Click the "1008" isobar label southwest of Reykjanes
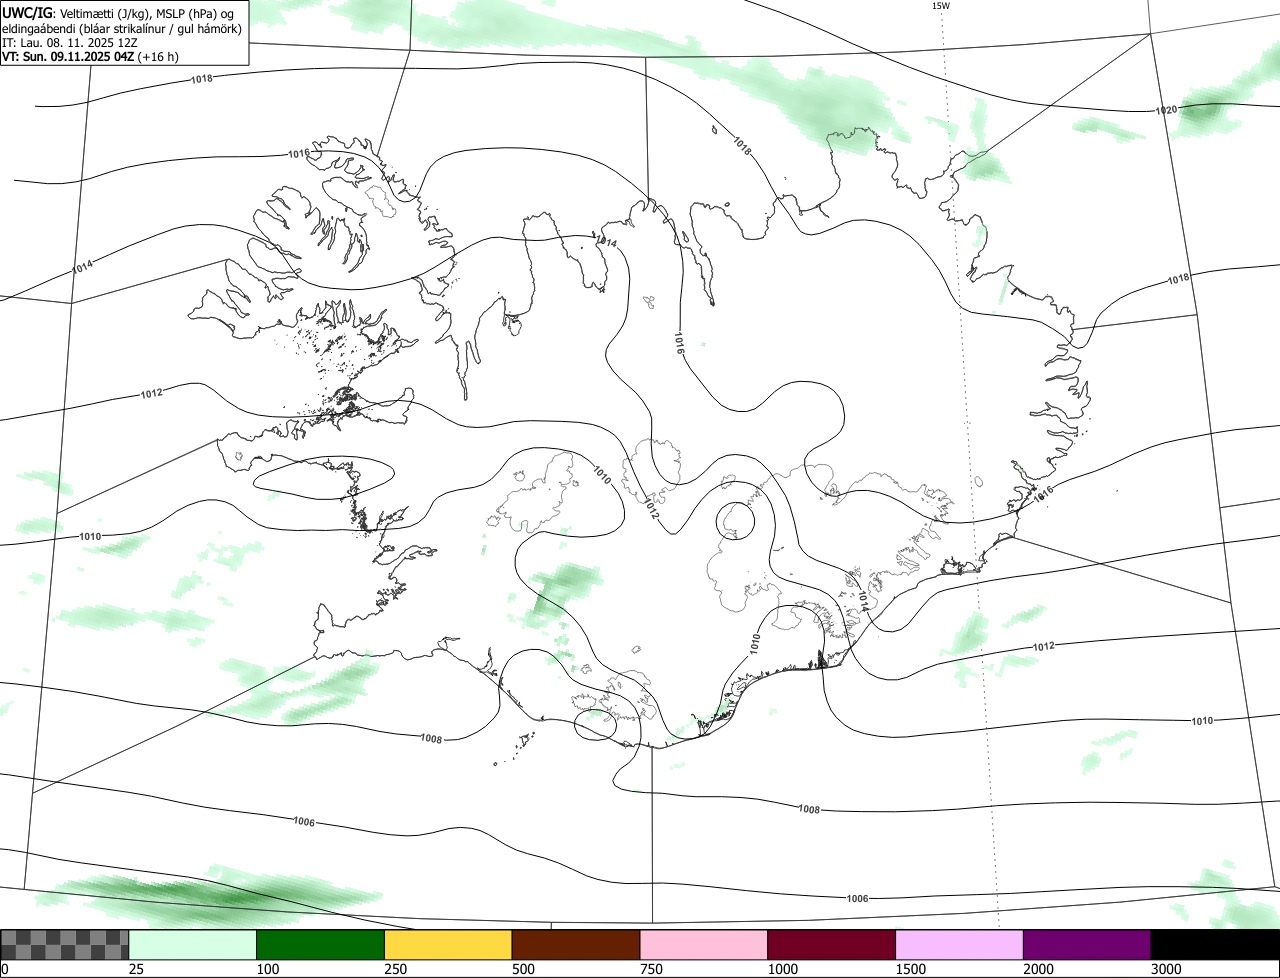The height and width of the screenshot is (978, 1280). point(431,739)
